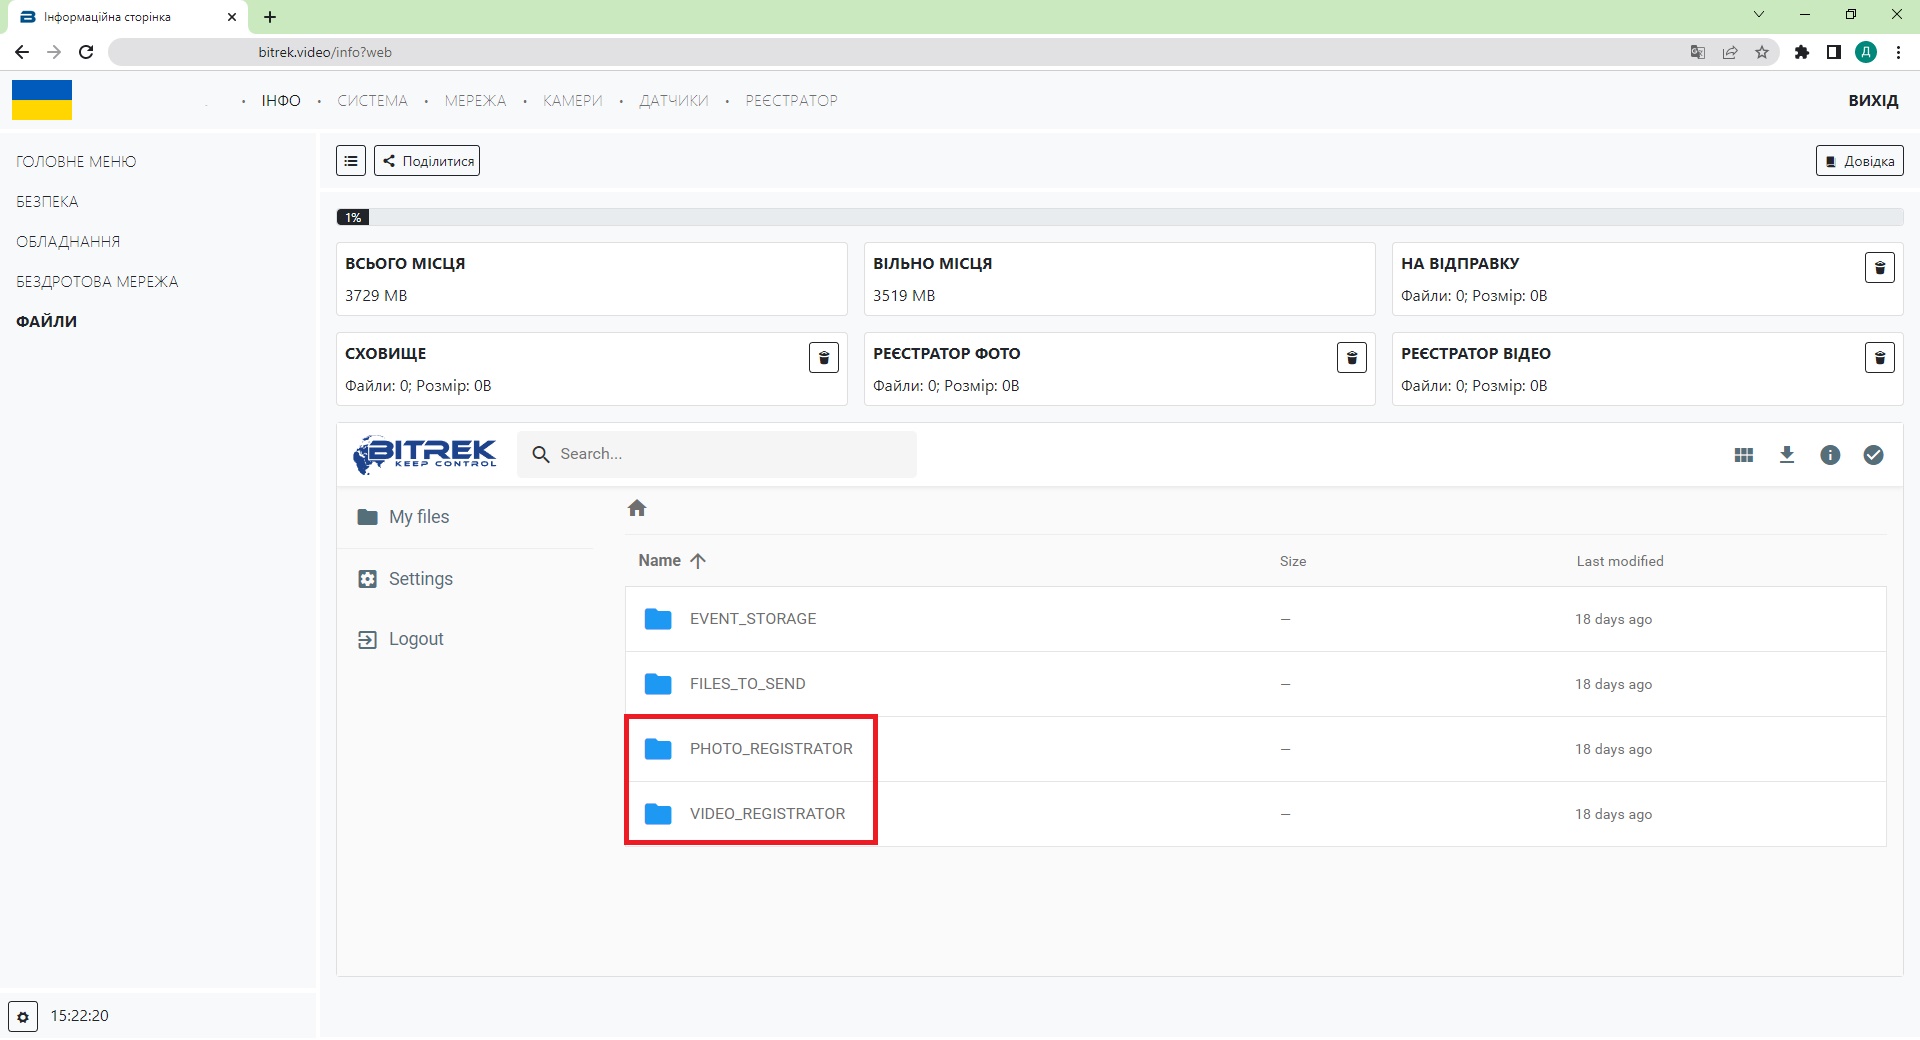This screenshot has height=1040, width=1920.
Task: Sort files by Name column
Action: point(660,561)
